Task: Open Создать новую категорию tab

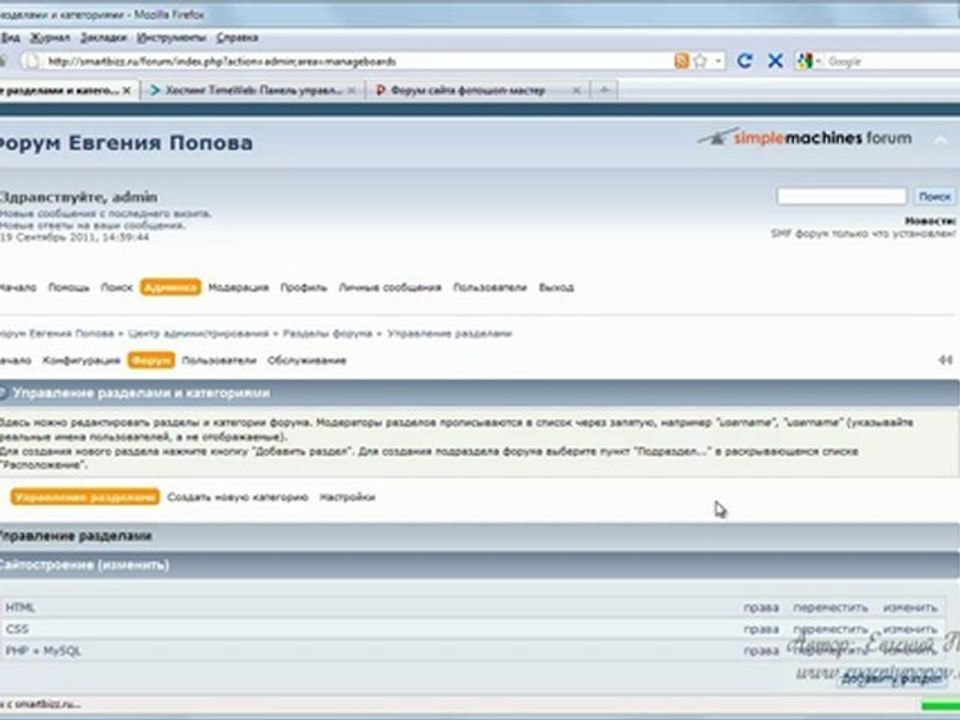Action: 238,497
